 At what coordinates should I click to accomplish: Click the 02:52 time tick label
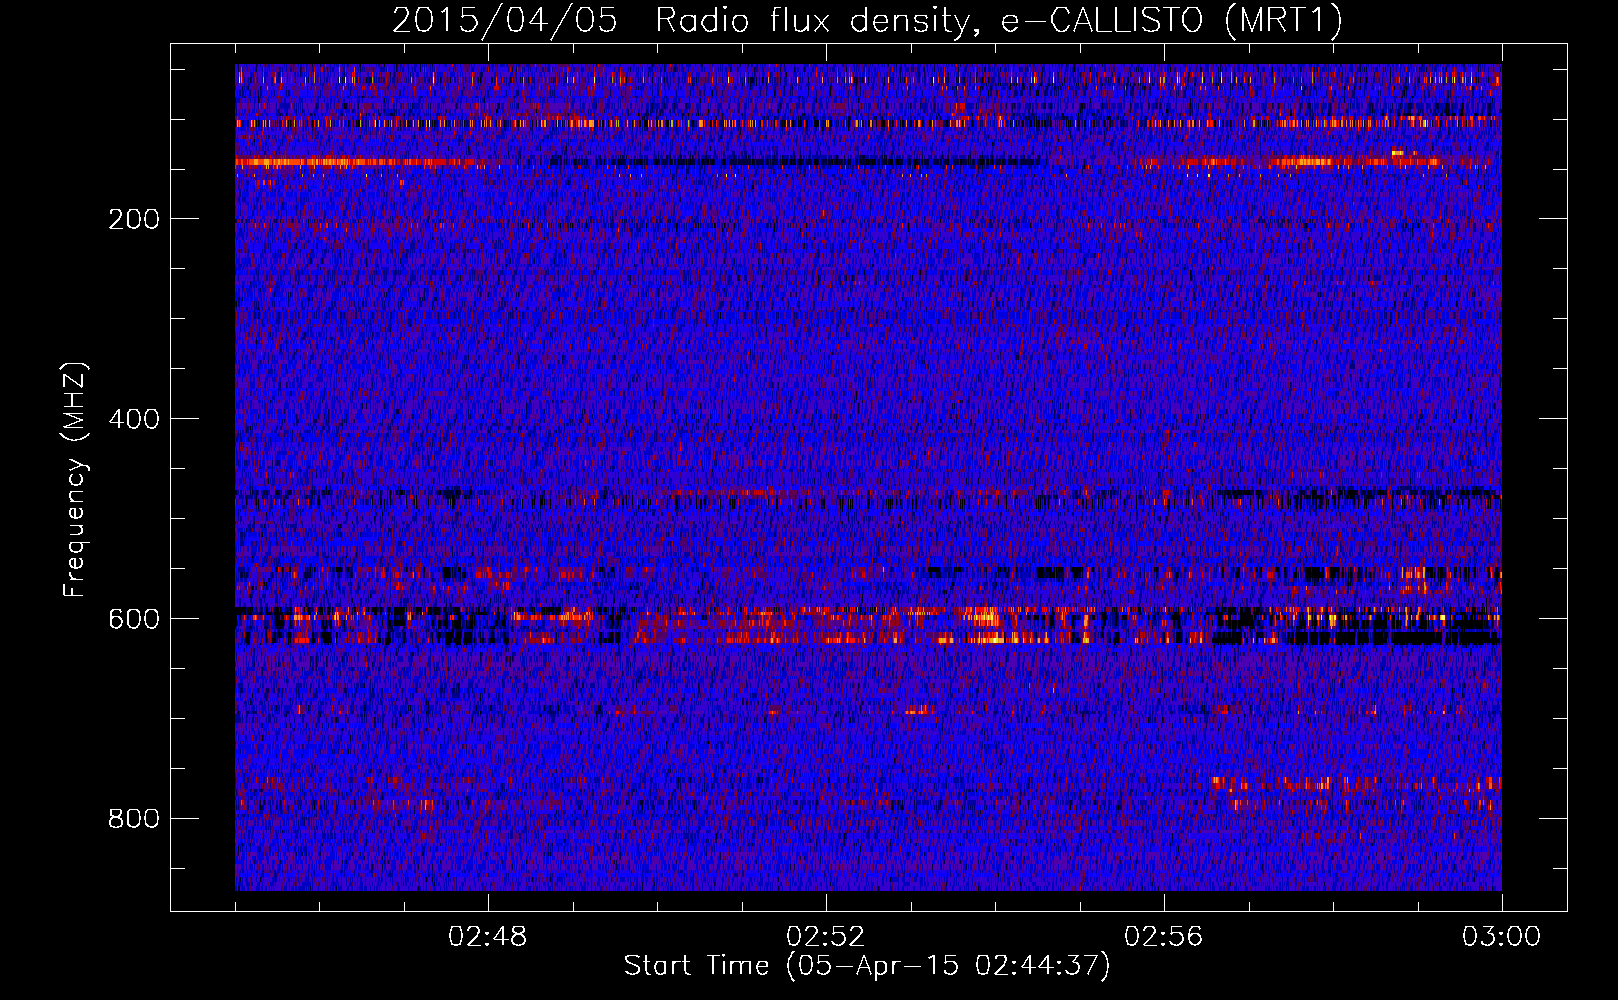[826, 937]
